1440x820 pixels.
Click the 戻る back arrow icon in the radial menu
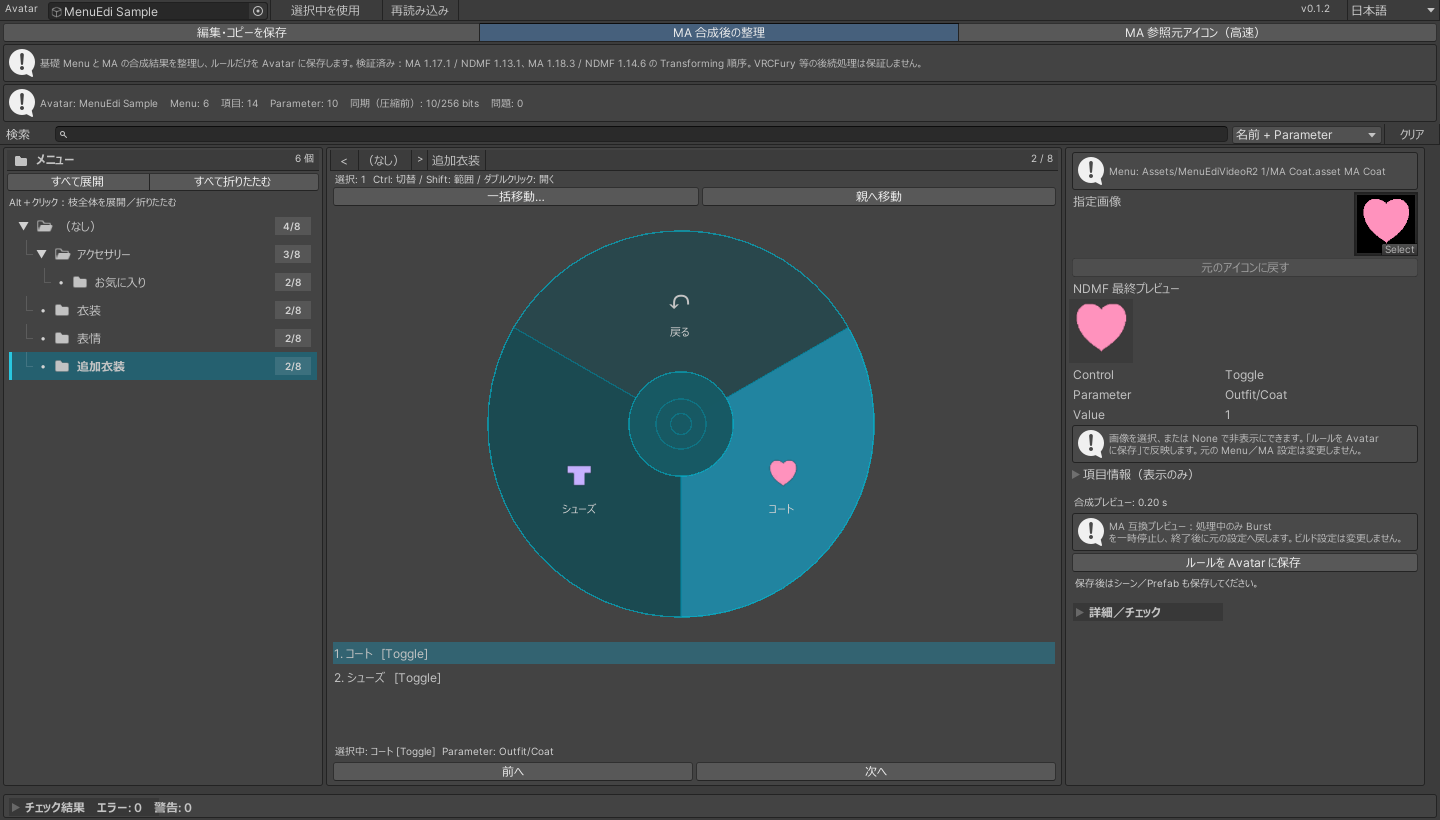[x=680, y=302]
